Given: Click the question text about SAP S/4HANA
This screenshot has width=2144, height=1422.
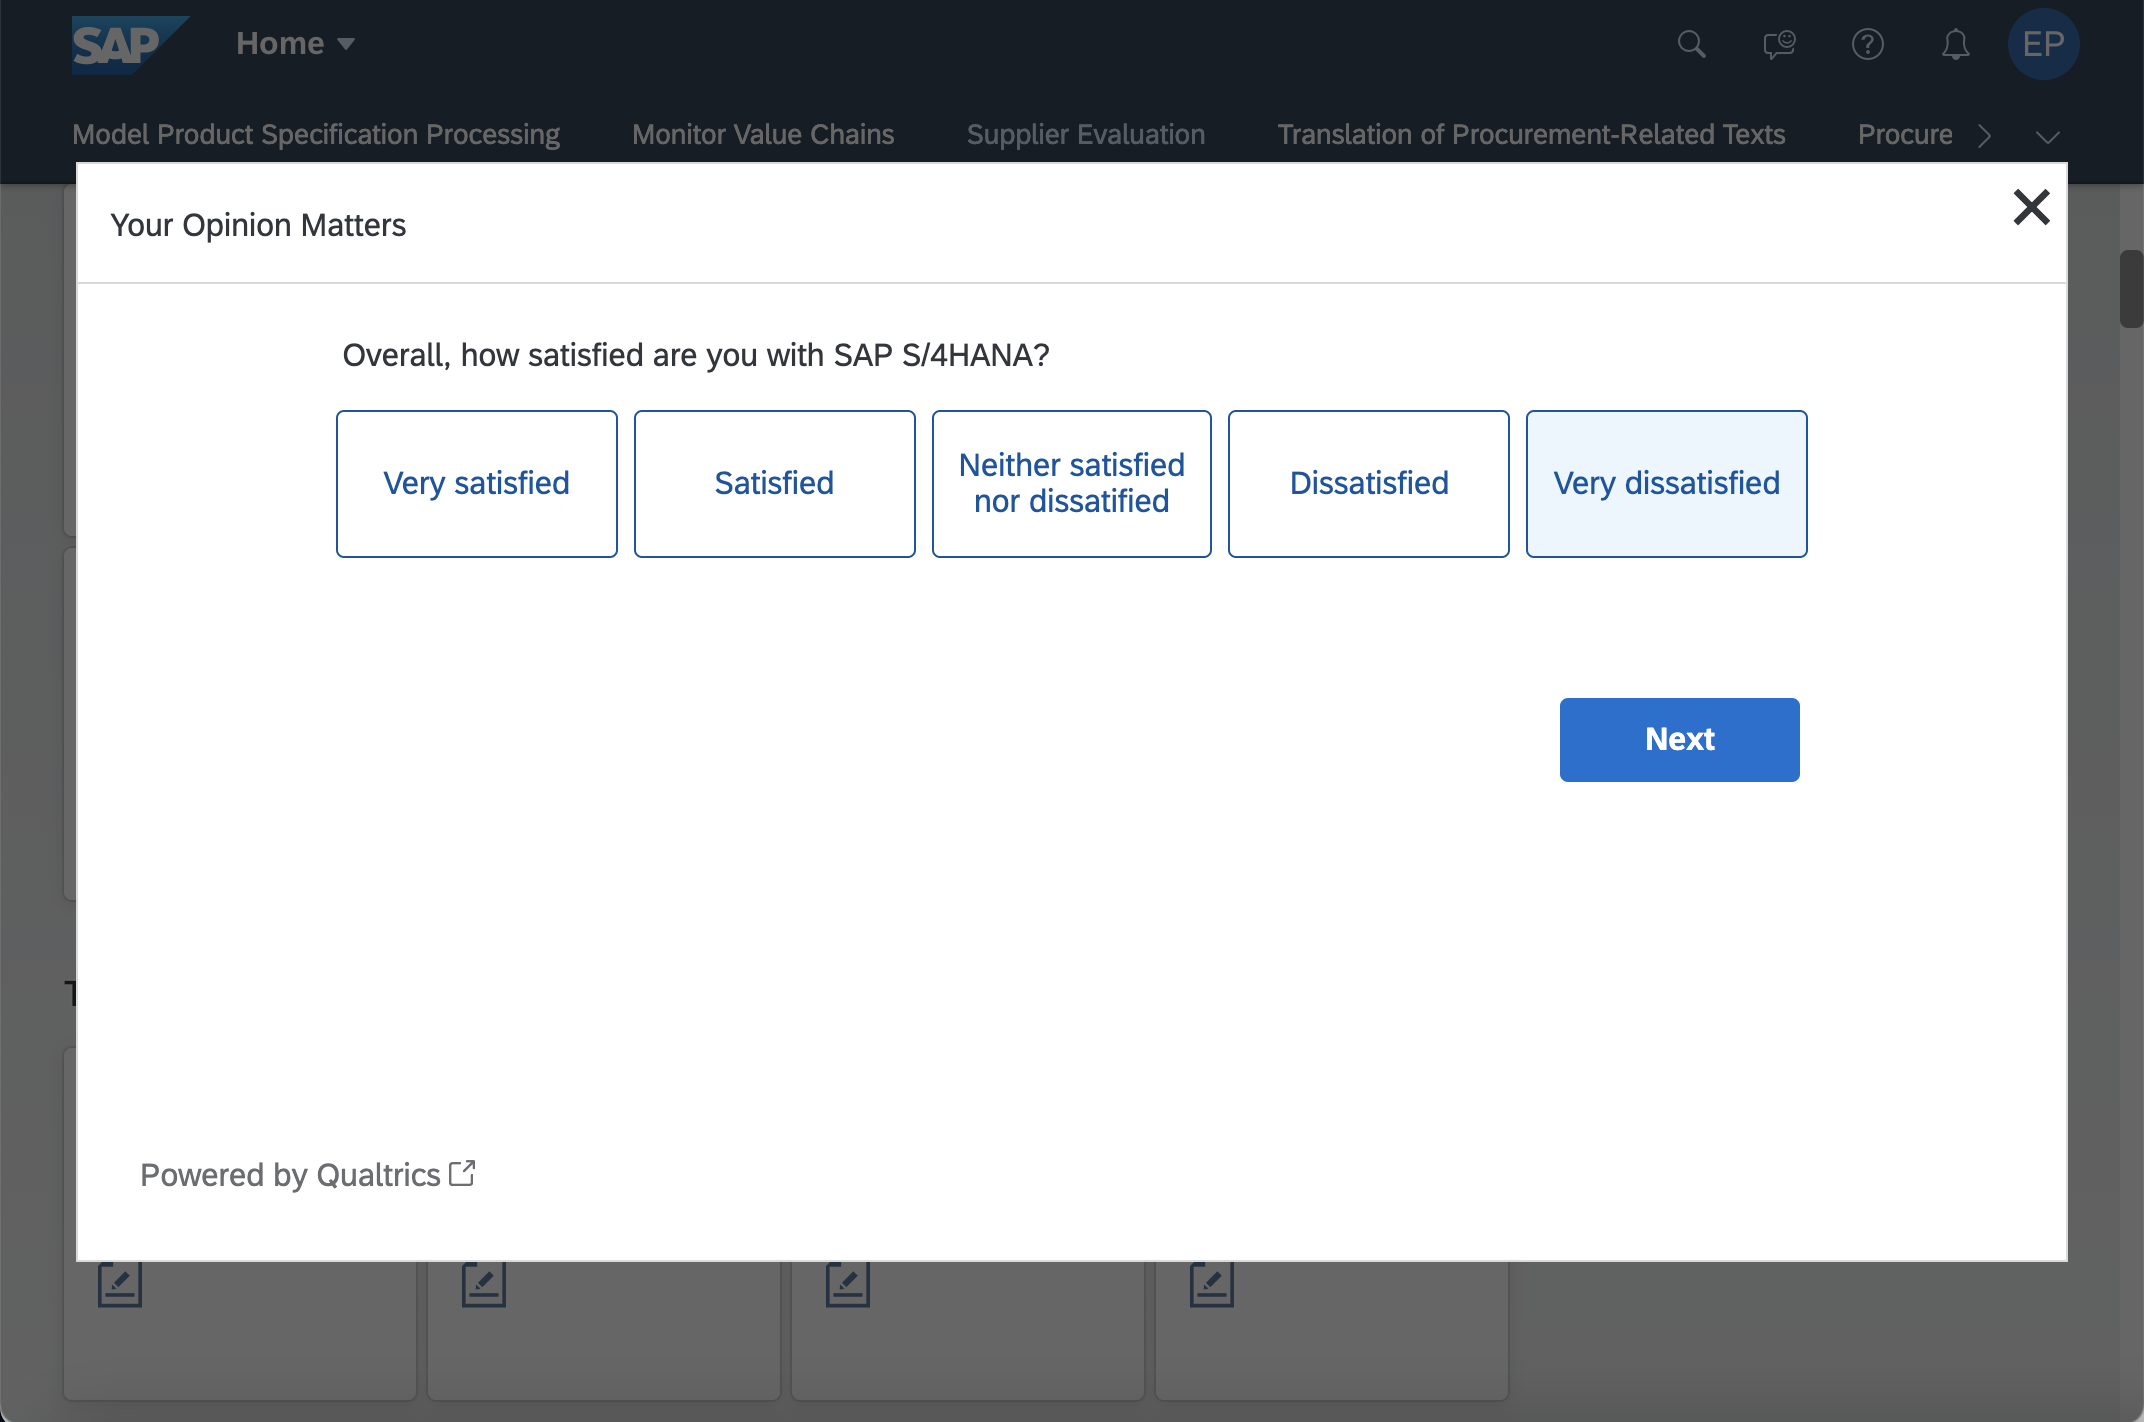Looking at the screenshot, I should [x=696, y=355].
